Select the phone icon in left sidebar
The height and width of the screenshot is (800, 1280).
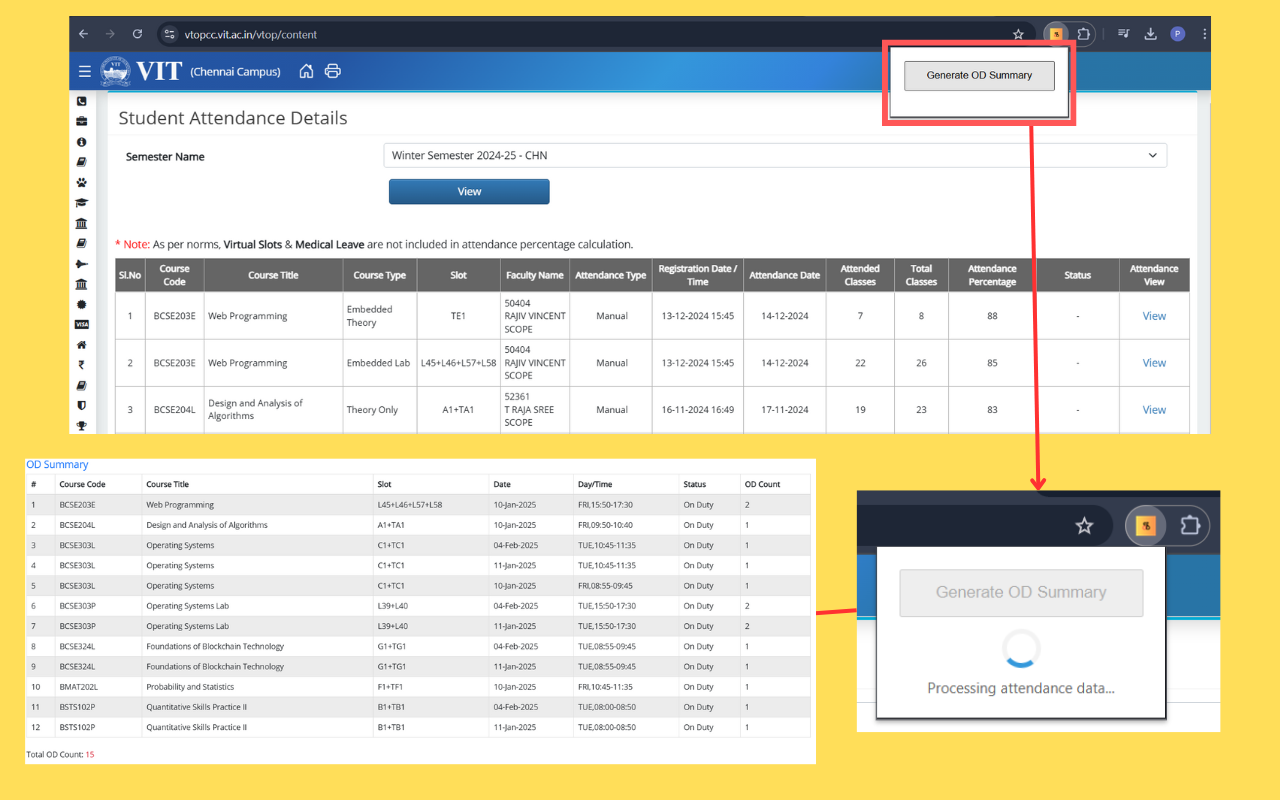(82, 101)
